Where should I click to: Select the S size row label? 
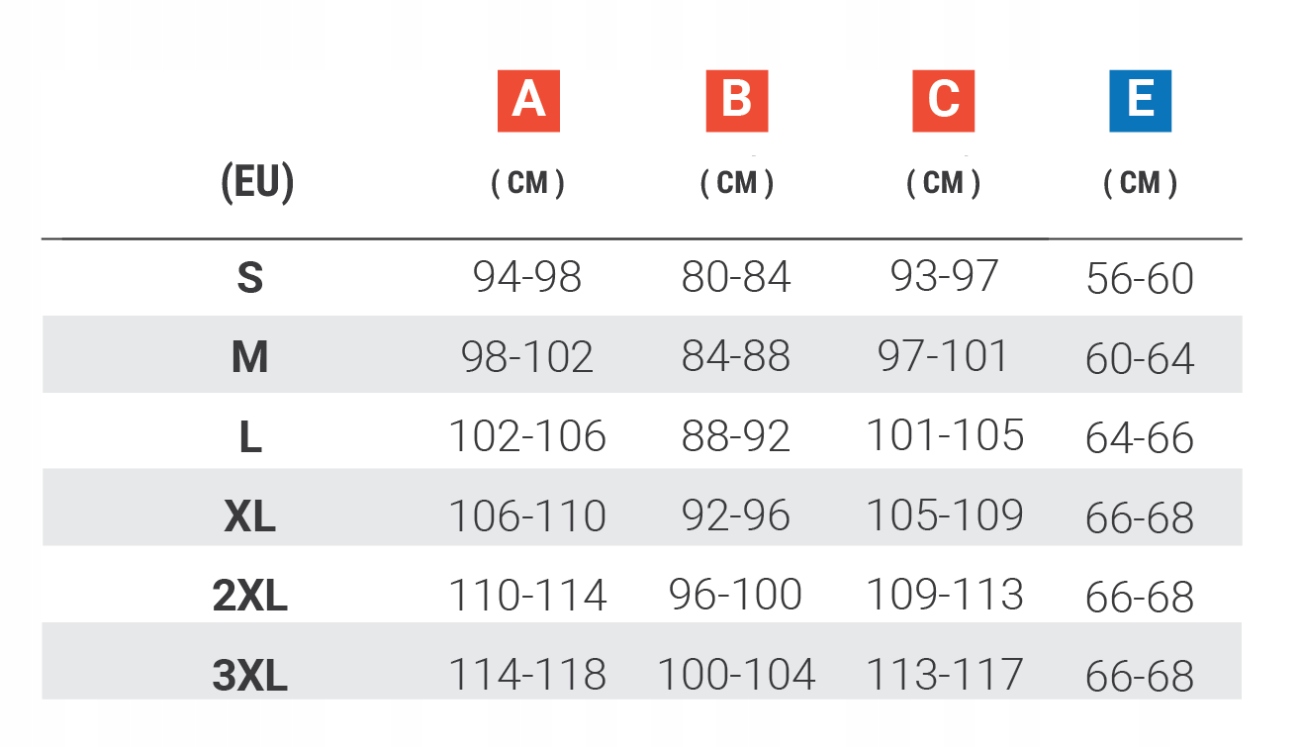[250, 278]
